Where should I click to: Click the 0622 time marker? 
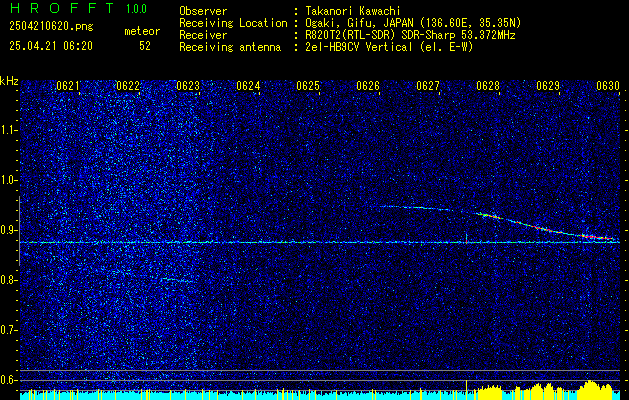tap(128, 86)
